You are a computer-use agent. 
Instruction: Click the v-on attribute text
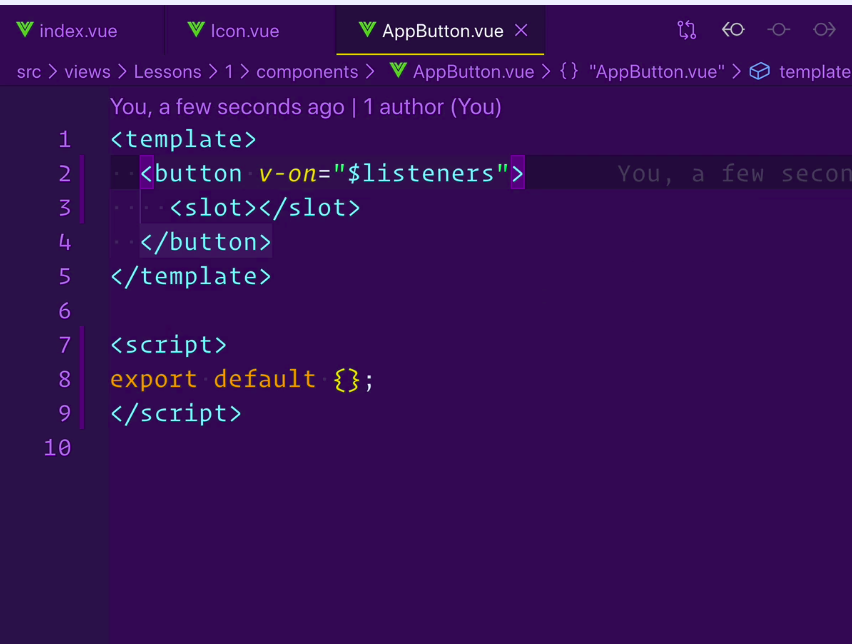(288, 174)
